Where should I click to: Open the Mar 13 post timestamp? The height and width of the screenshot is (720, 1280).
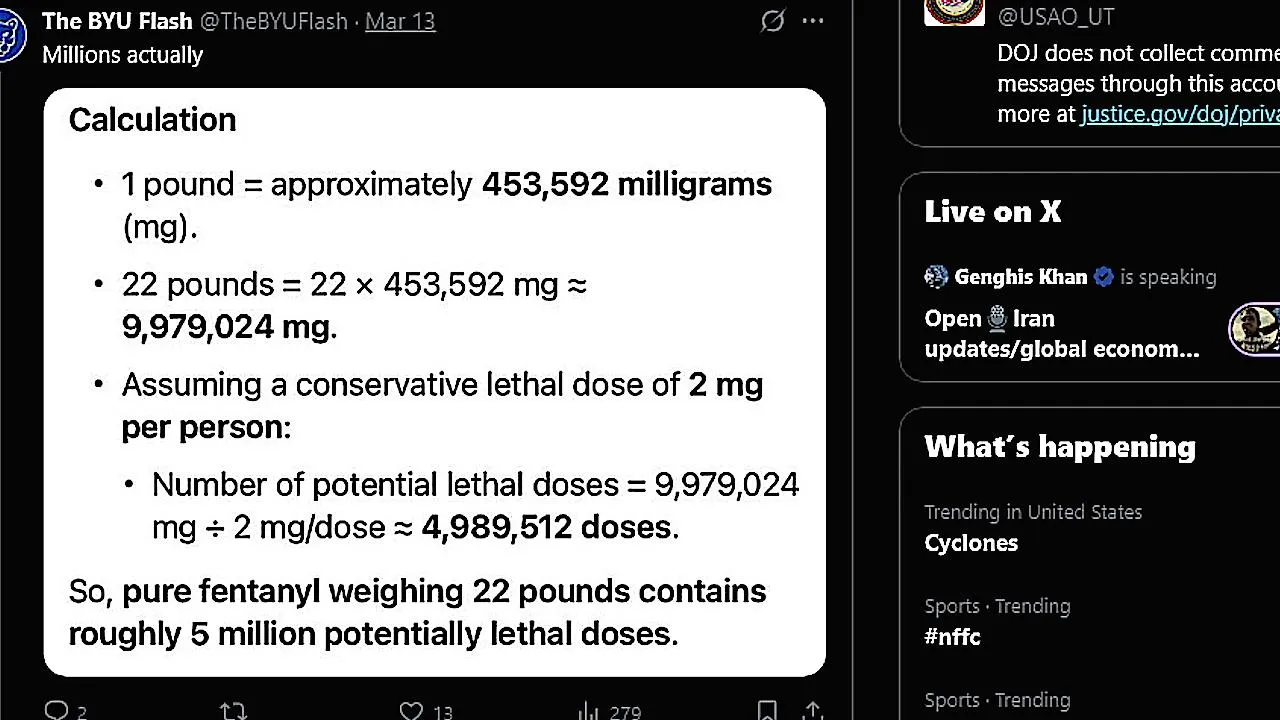pyautogui.click(x=400, y=21)
